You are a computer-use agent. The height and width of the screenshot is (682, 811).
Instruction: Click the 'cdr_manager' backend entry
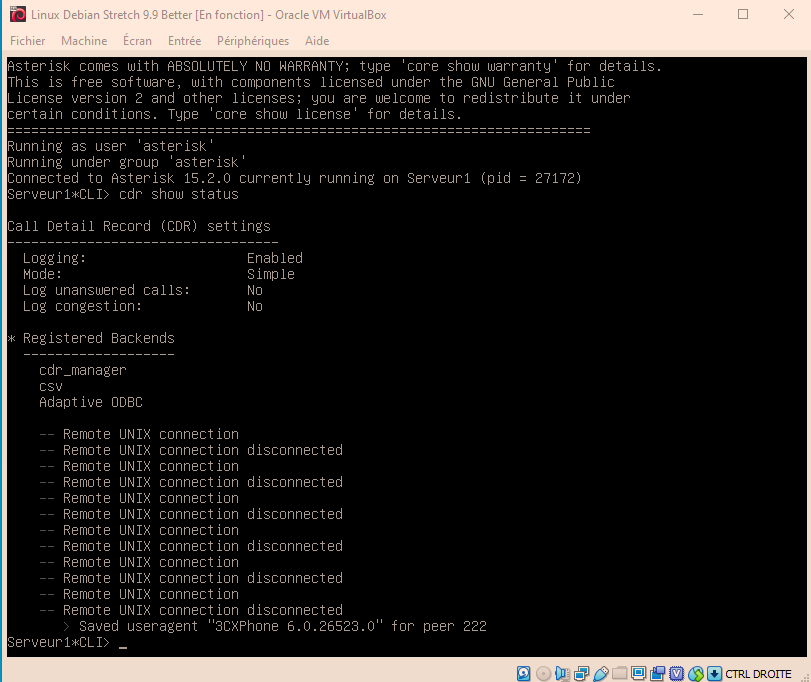tap(83, 370)
